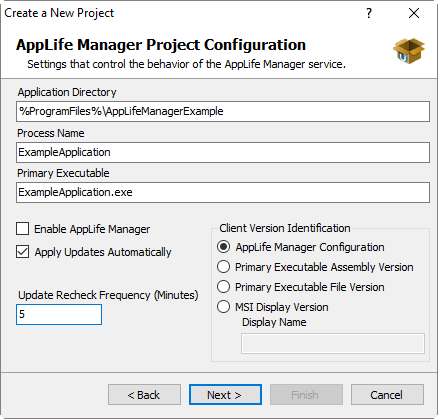Screen dimensions: 438x419
Task: Enable AppLife Manager checkbox
Action: pyautogui.click(x=22, y=229)
